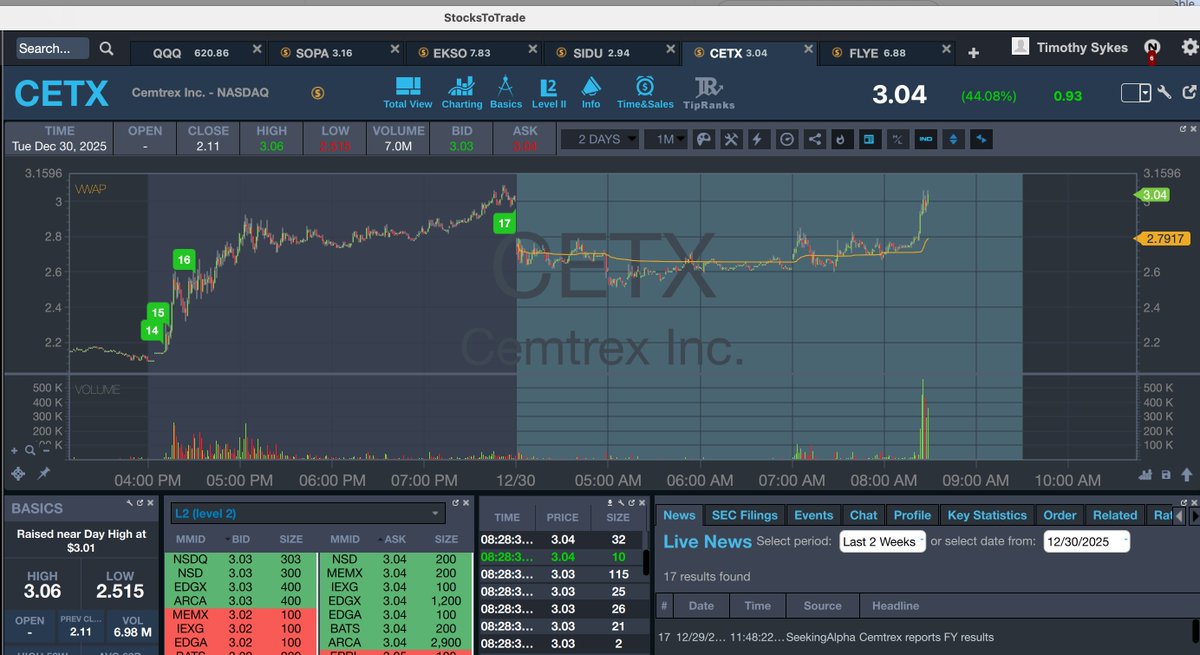Click the chart share icon

814,140
